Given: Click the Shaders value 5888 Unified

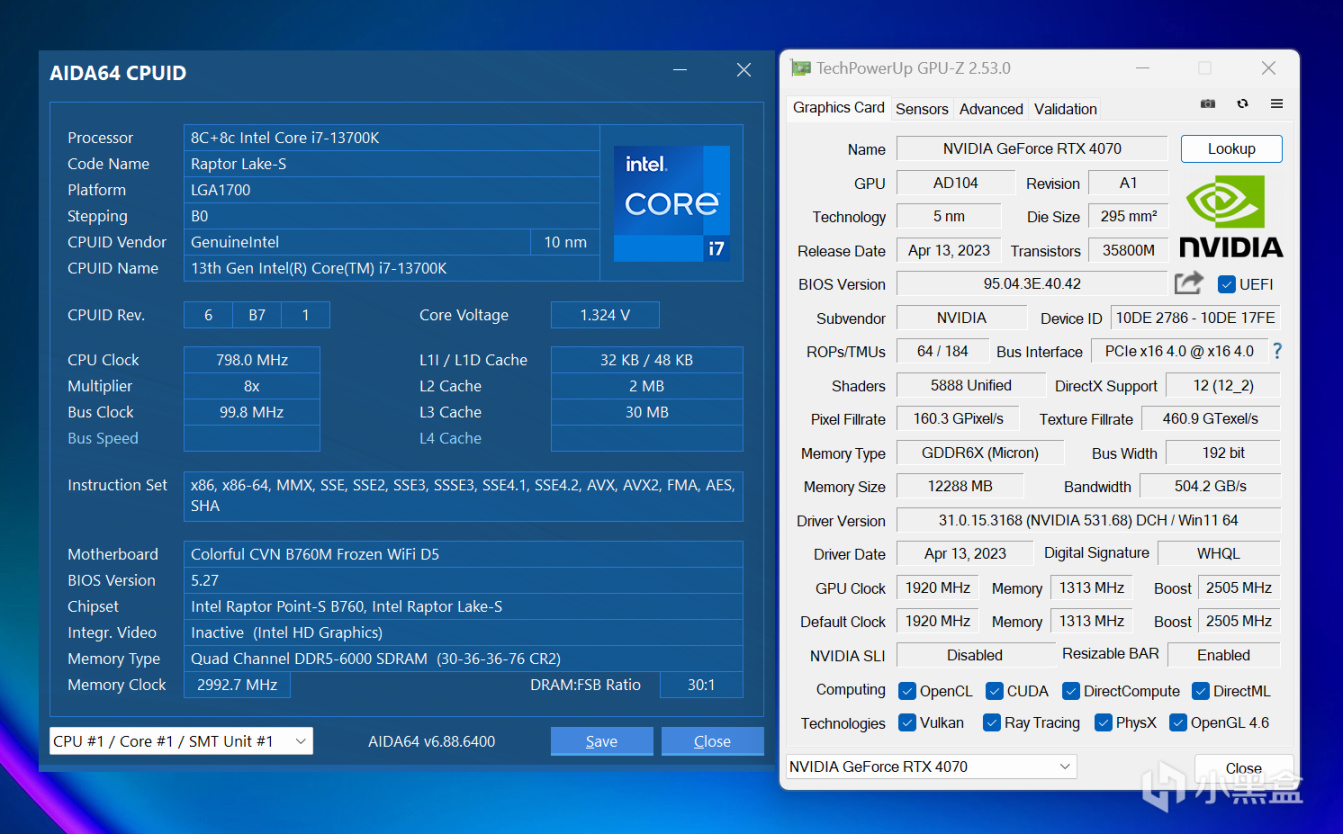Looking at the screenshot, I should (x=971, y=385).
